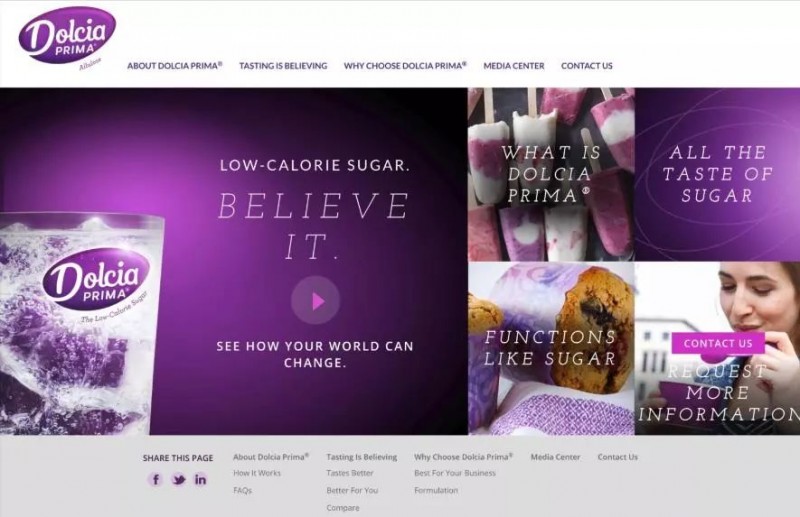Viewport: 800px width, 517px height.
Task: Open the What Is Dolcia Prima tile
Action: coord(551,175)
